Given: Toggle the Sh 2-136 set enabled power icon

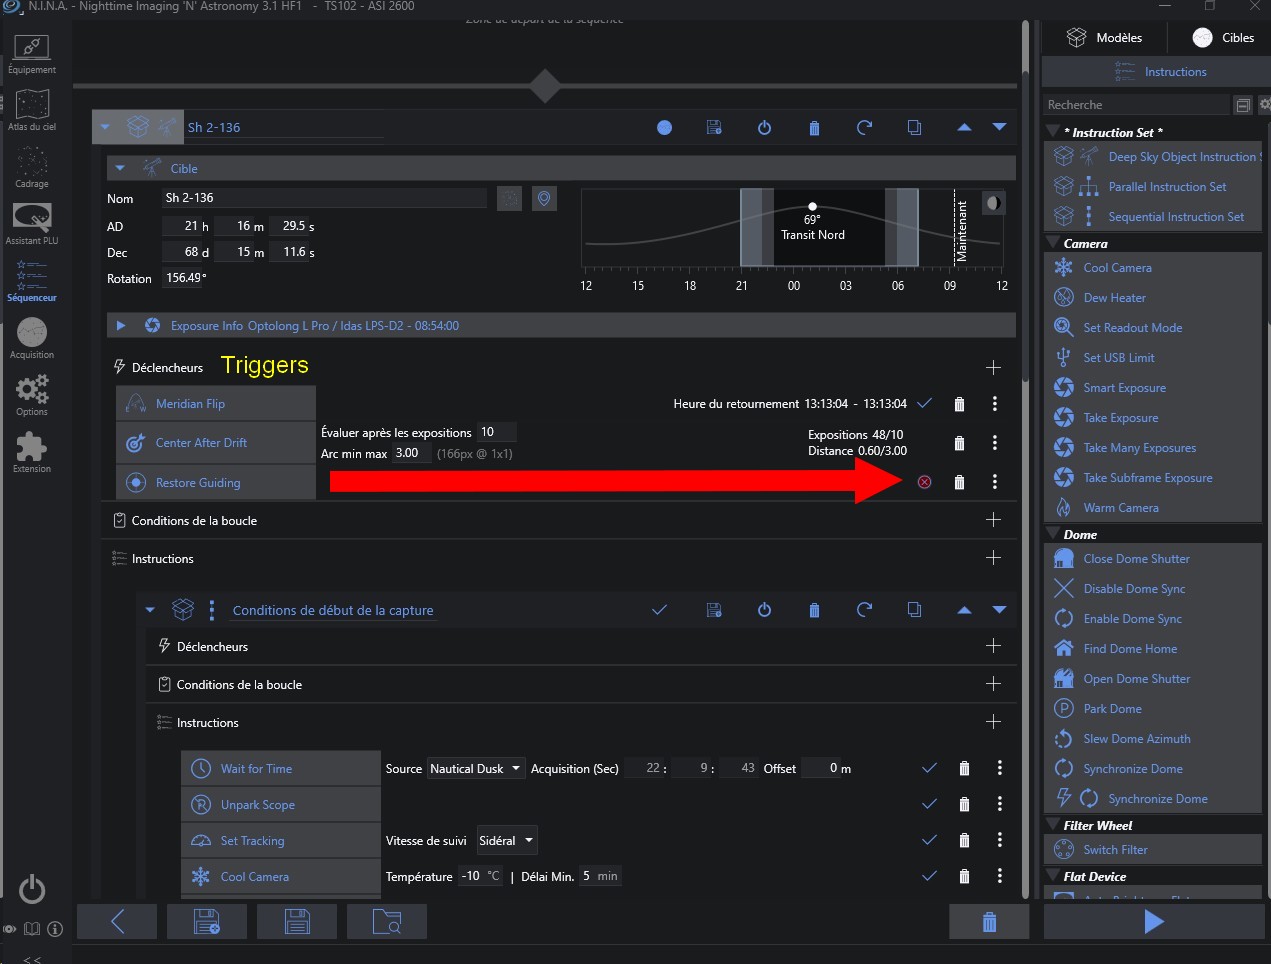Looking at the screenshot, I should pyautogui.click(x=764, y=127).
